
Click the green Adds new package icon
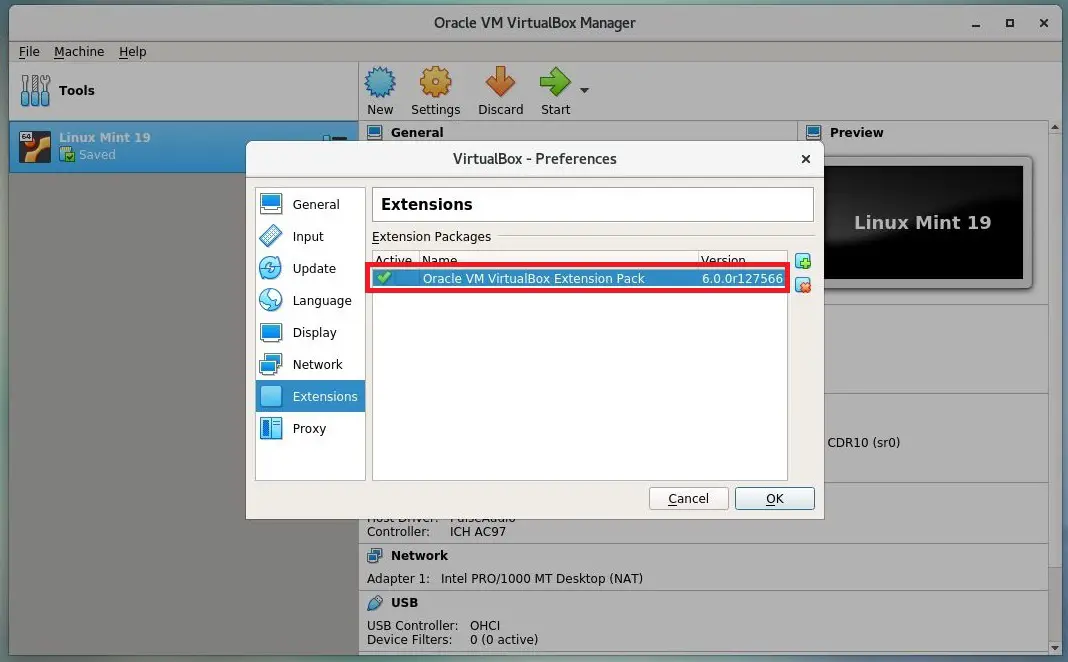pos(803,261)
